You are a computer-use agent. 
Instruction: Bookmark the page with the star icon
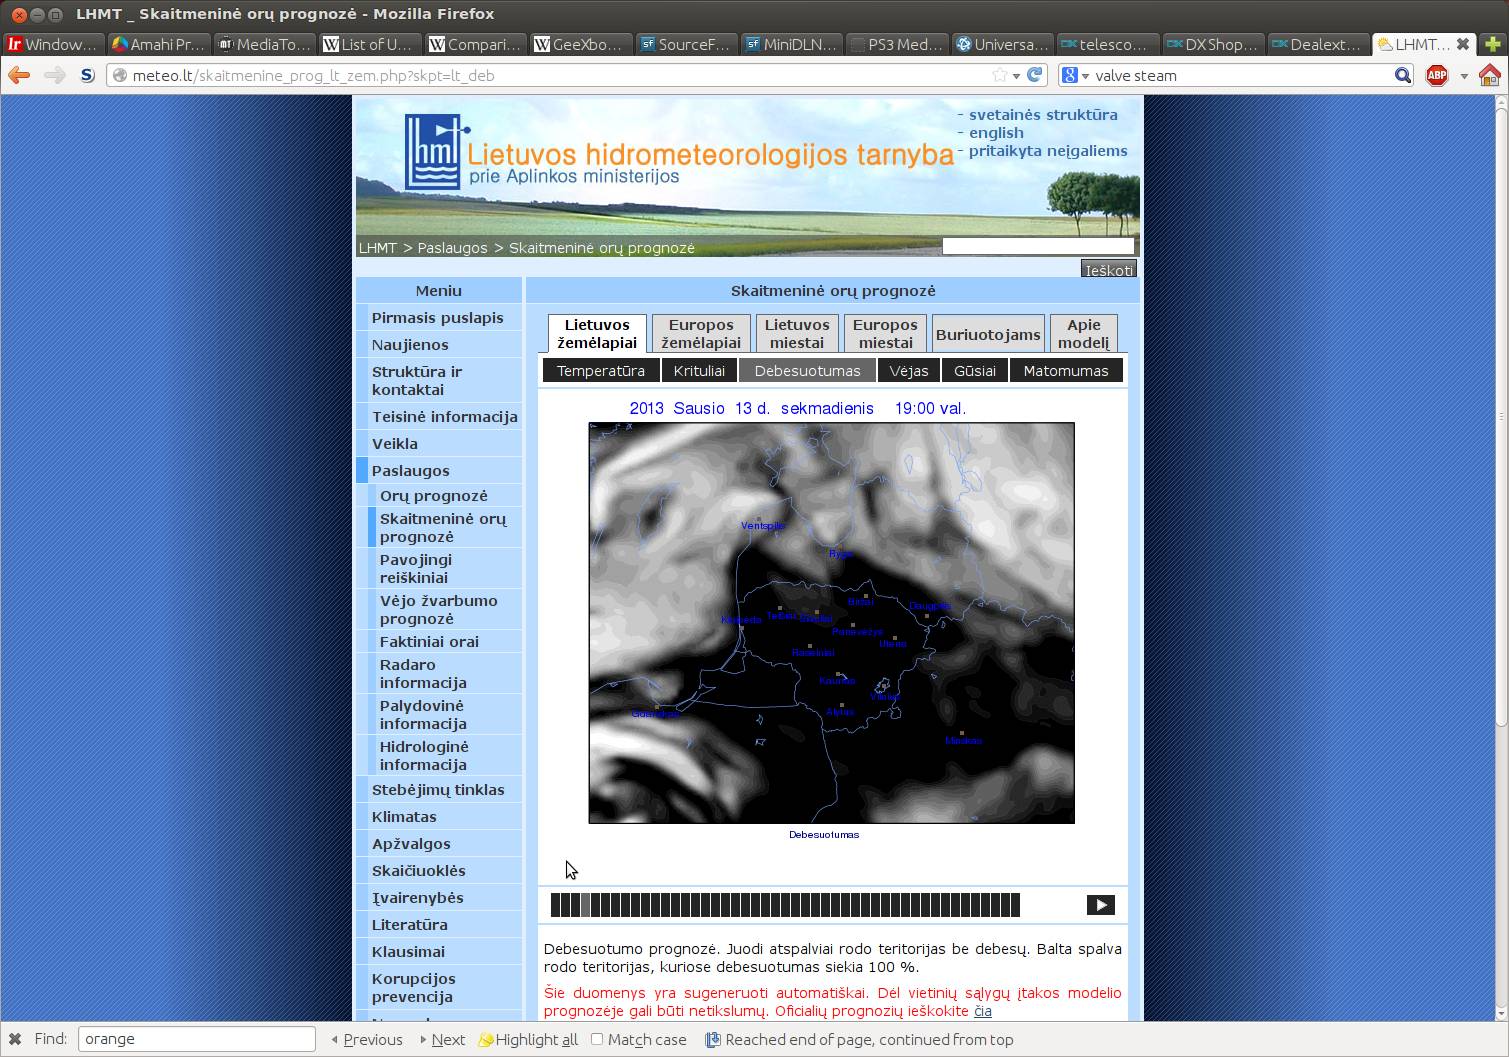(x=998, y=75)
